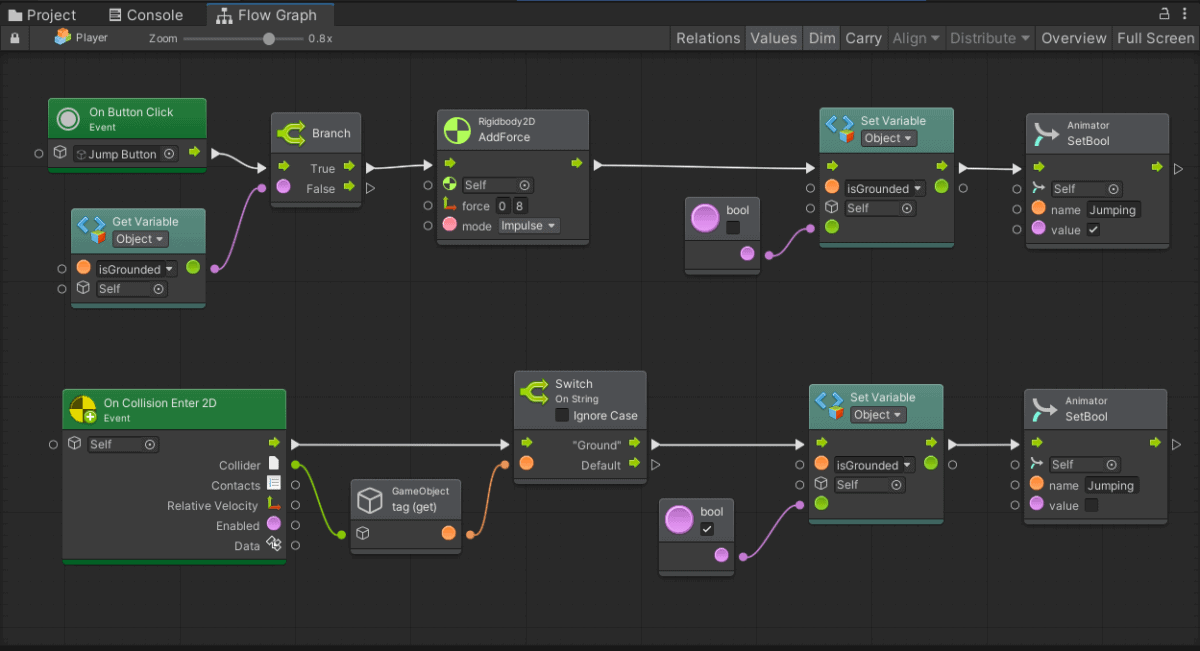Click the GameObject tag cube icon
This screenshot has height=651, width=1200.
[x=370, y=499]
